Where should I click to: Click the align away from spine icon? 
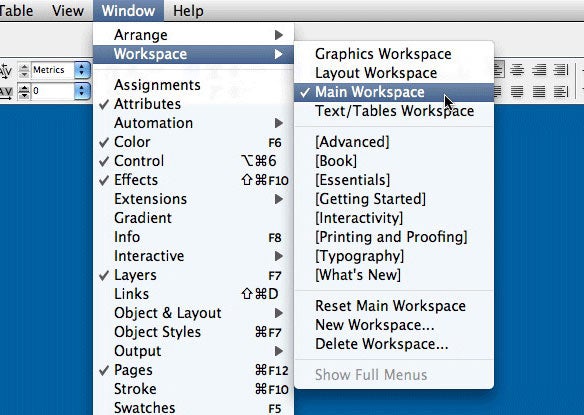pyautogui.click(x=561, y=91)
